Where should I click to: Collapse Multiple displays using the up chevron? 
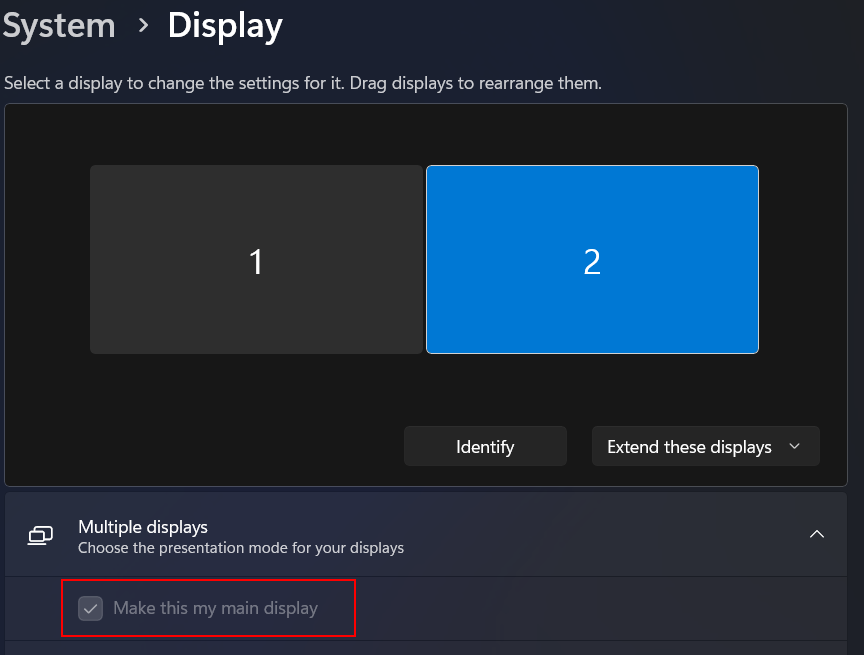click(x=817, y=534)
